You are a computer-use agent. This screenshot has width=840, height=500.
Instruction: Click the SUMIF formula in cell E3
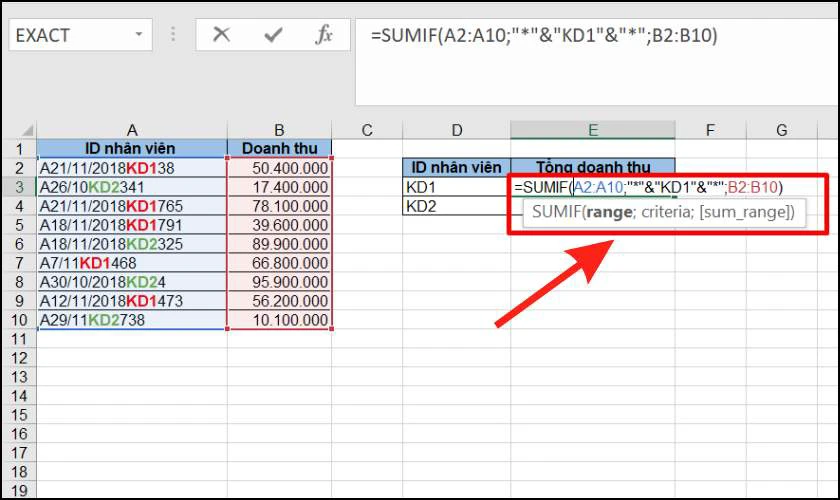[x=648, y=187]
